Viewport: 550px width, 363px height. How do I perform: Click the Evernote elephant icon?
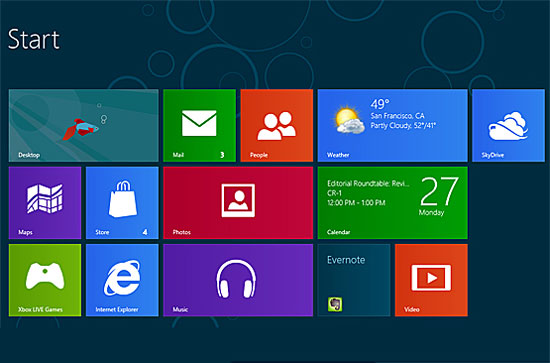pyautogui.click(x=335, y=304)
